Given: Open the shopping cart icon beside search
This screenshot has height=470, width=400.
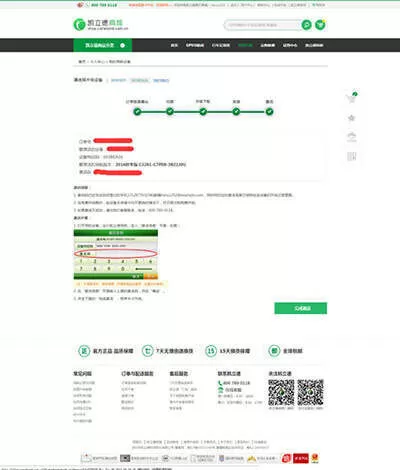Looking at the screenshot, I should (320, 25).
